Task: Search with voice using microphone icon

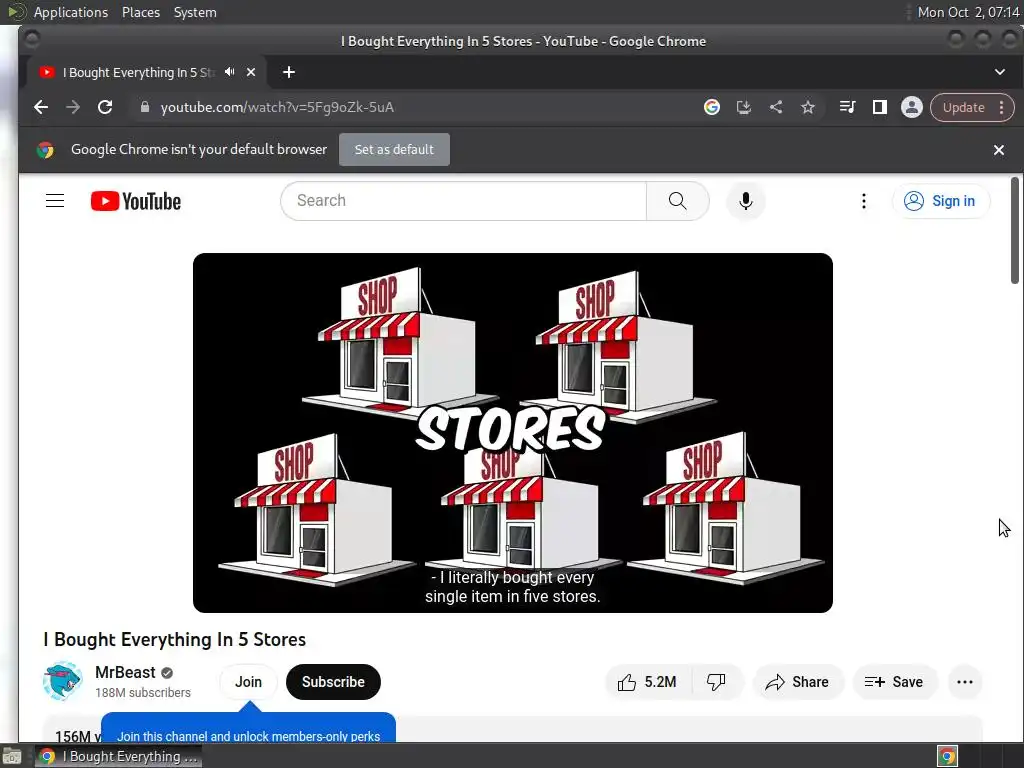Action: pyautogui.click(x=746, y=200)
